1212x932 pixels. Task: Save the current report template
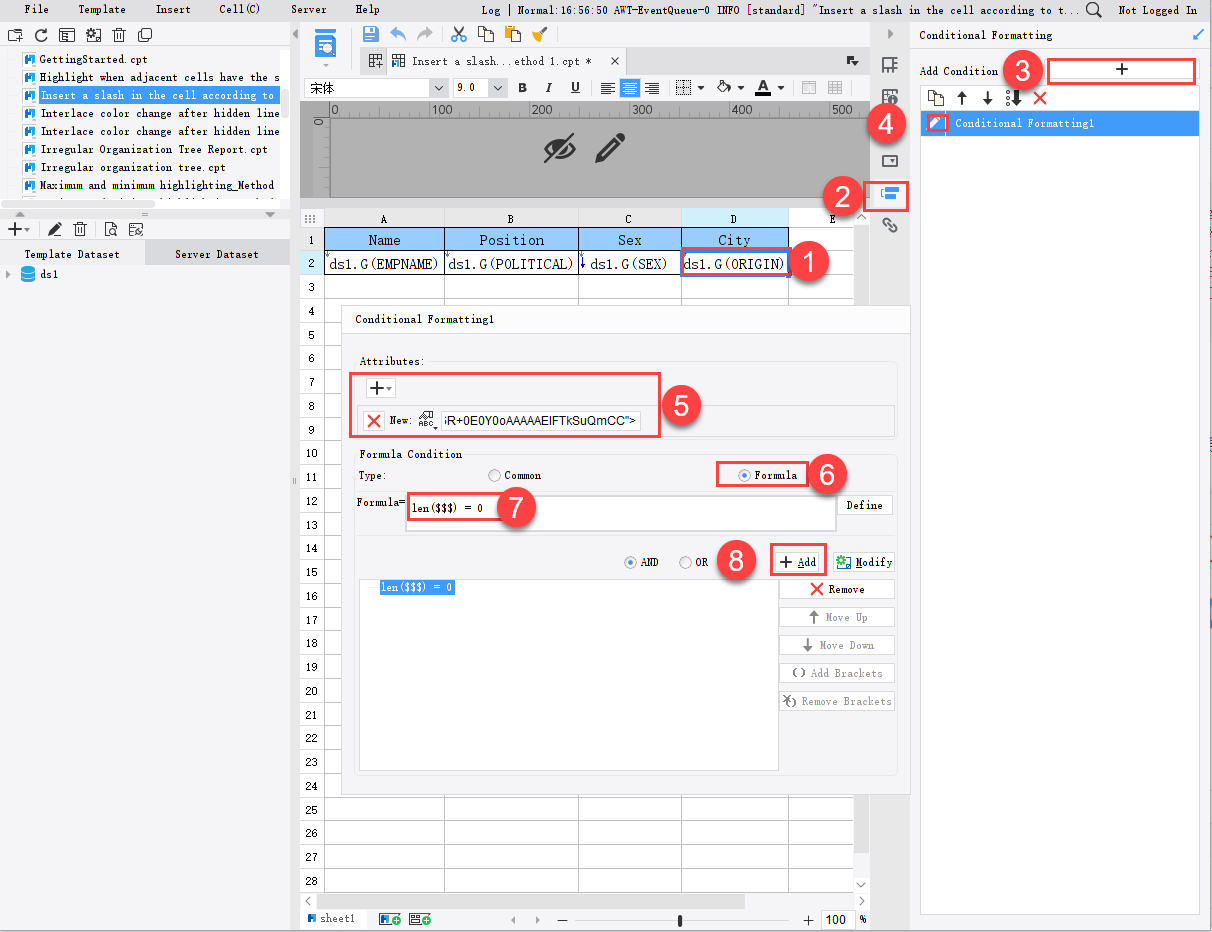[x=370, y=33]
